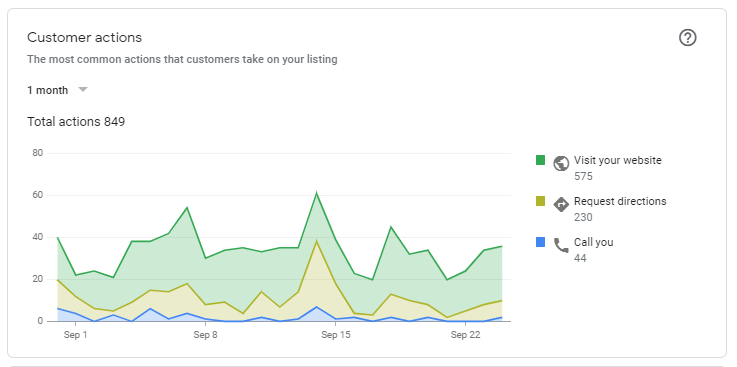This screenshot has width=737, height=367.
Task: Click the green Visit your website swatch
Action: tap(541, 160)
